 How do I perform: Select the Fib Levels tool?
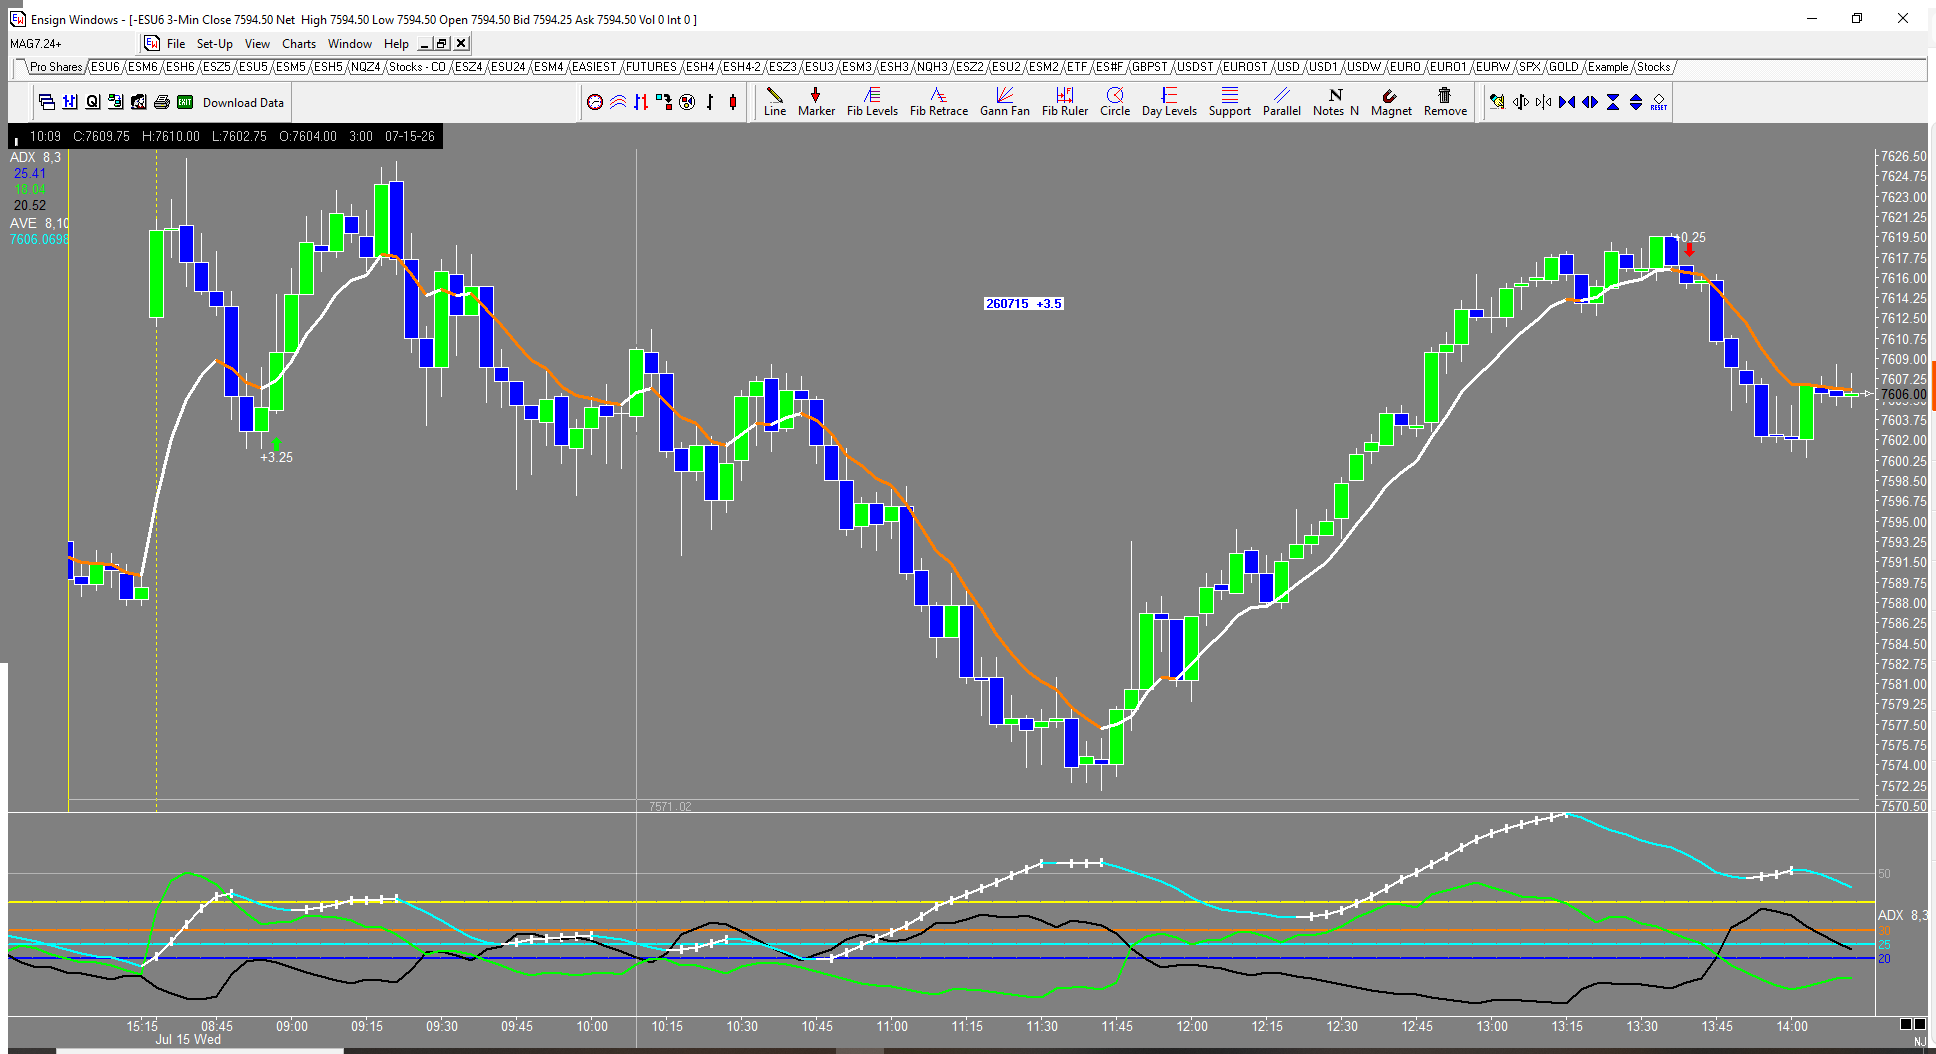click(x=872, y=102)
